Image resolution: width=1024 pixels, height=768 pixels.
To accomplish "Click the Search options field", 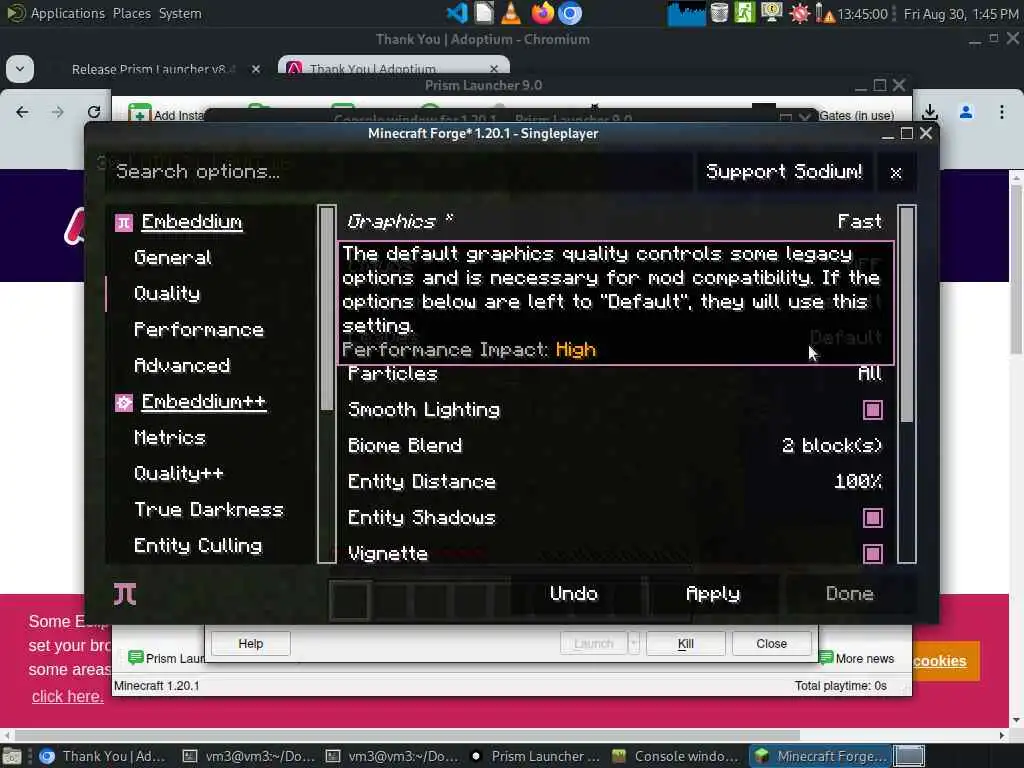I will coord(398,172).
